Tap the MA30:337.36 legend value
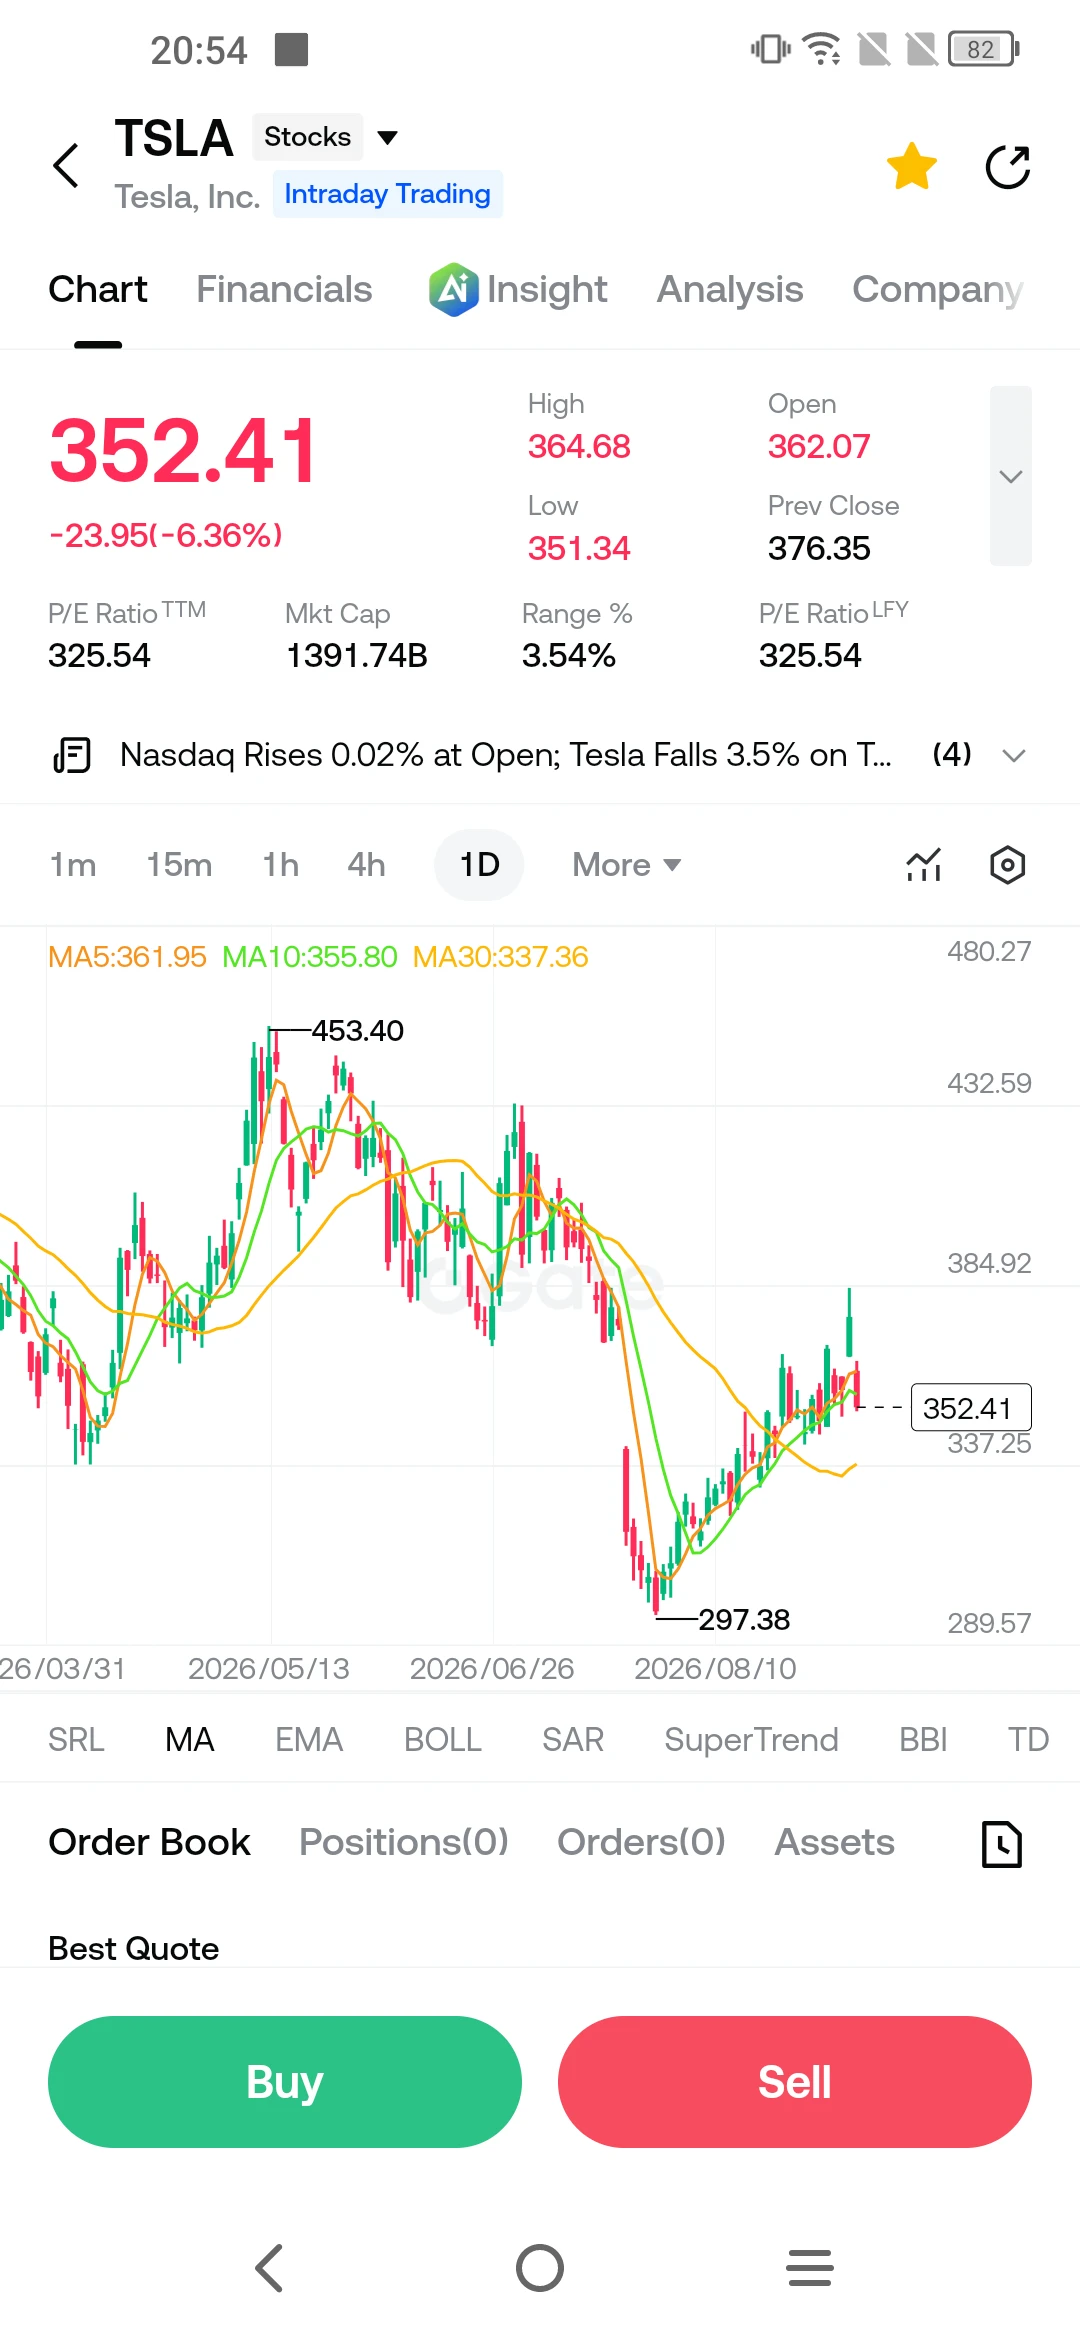The width and height of the screenshot is (1080, 2340). click(x=500, y=957)
